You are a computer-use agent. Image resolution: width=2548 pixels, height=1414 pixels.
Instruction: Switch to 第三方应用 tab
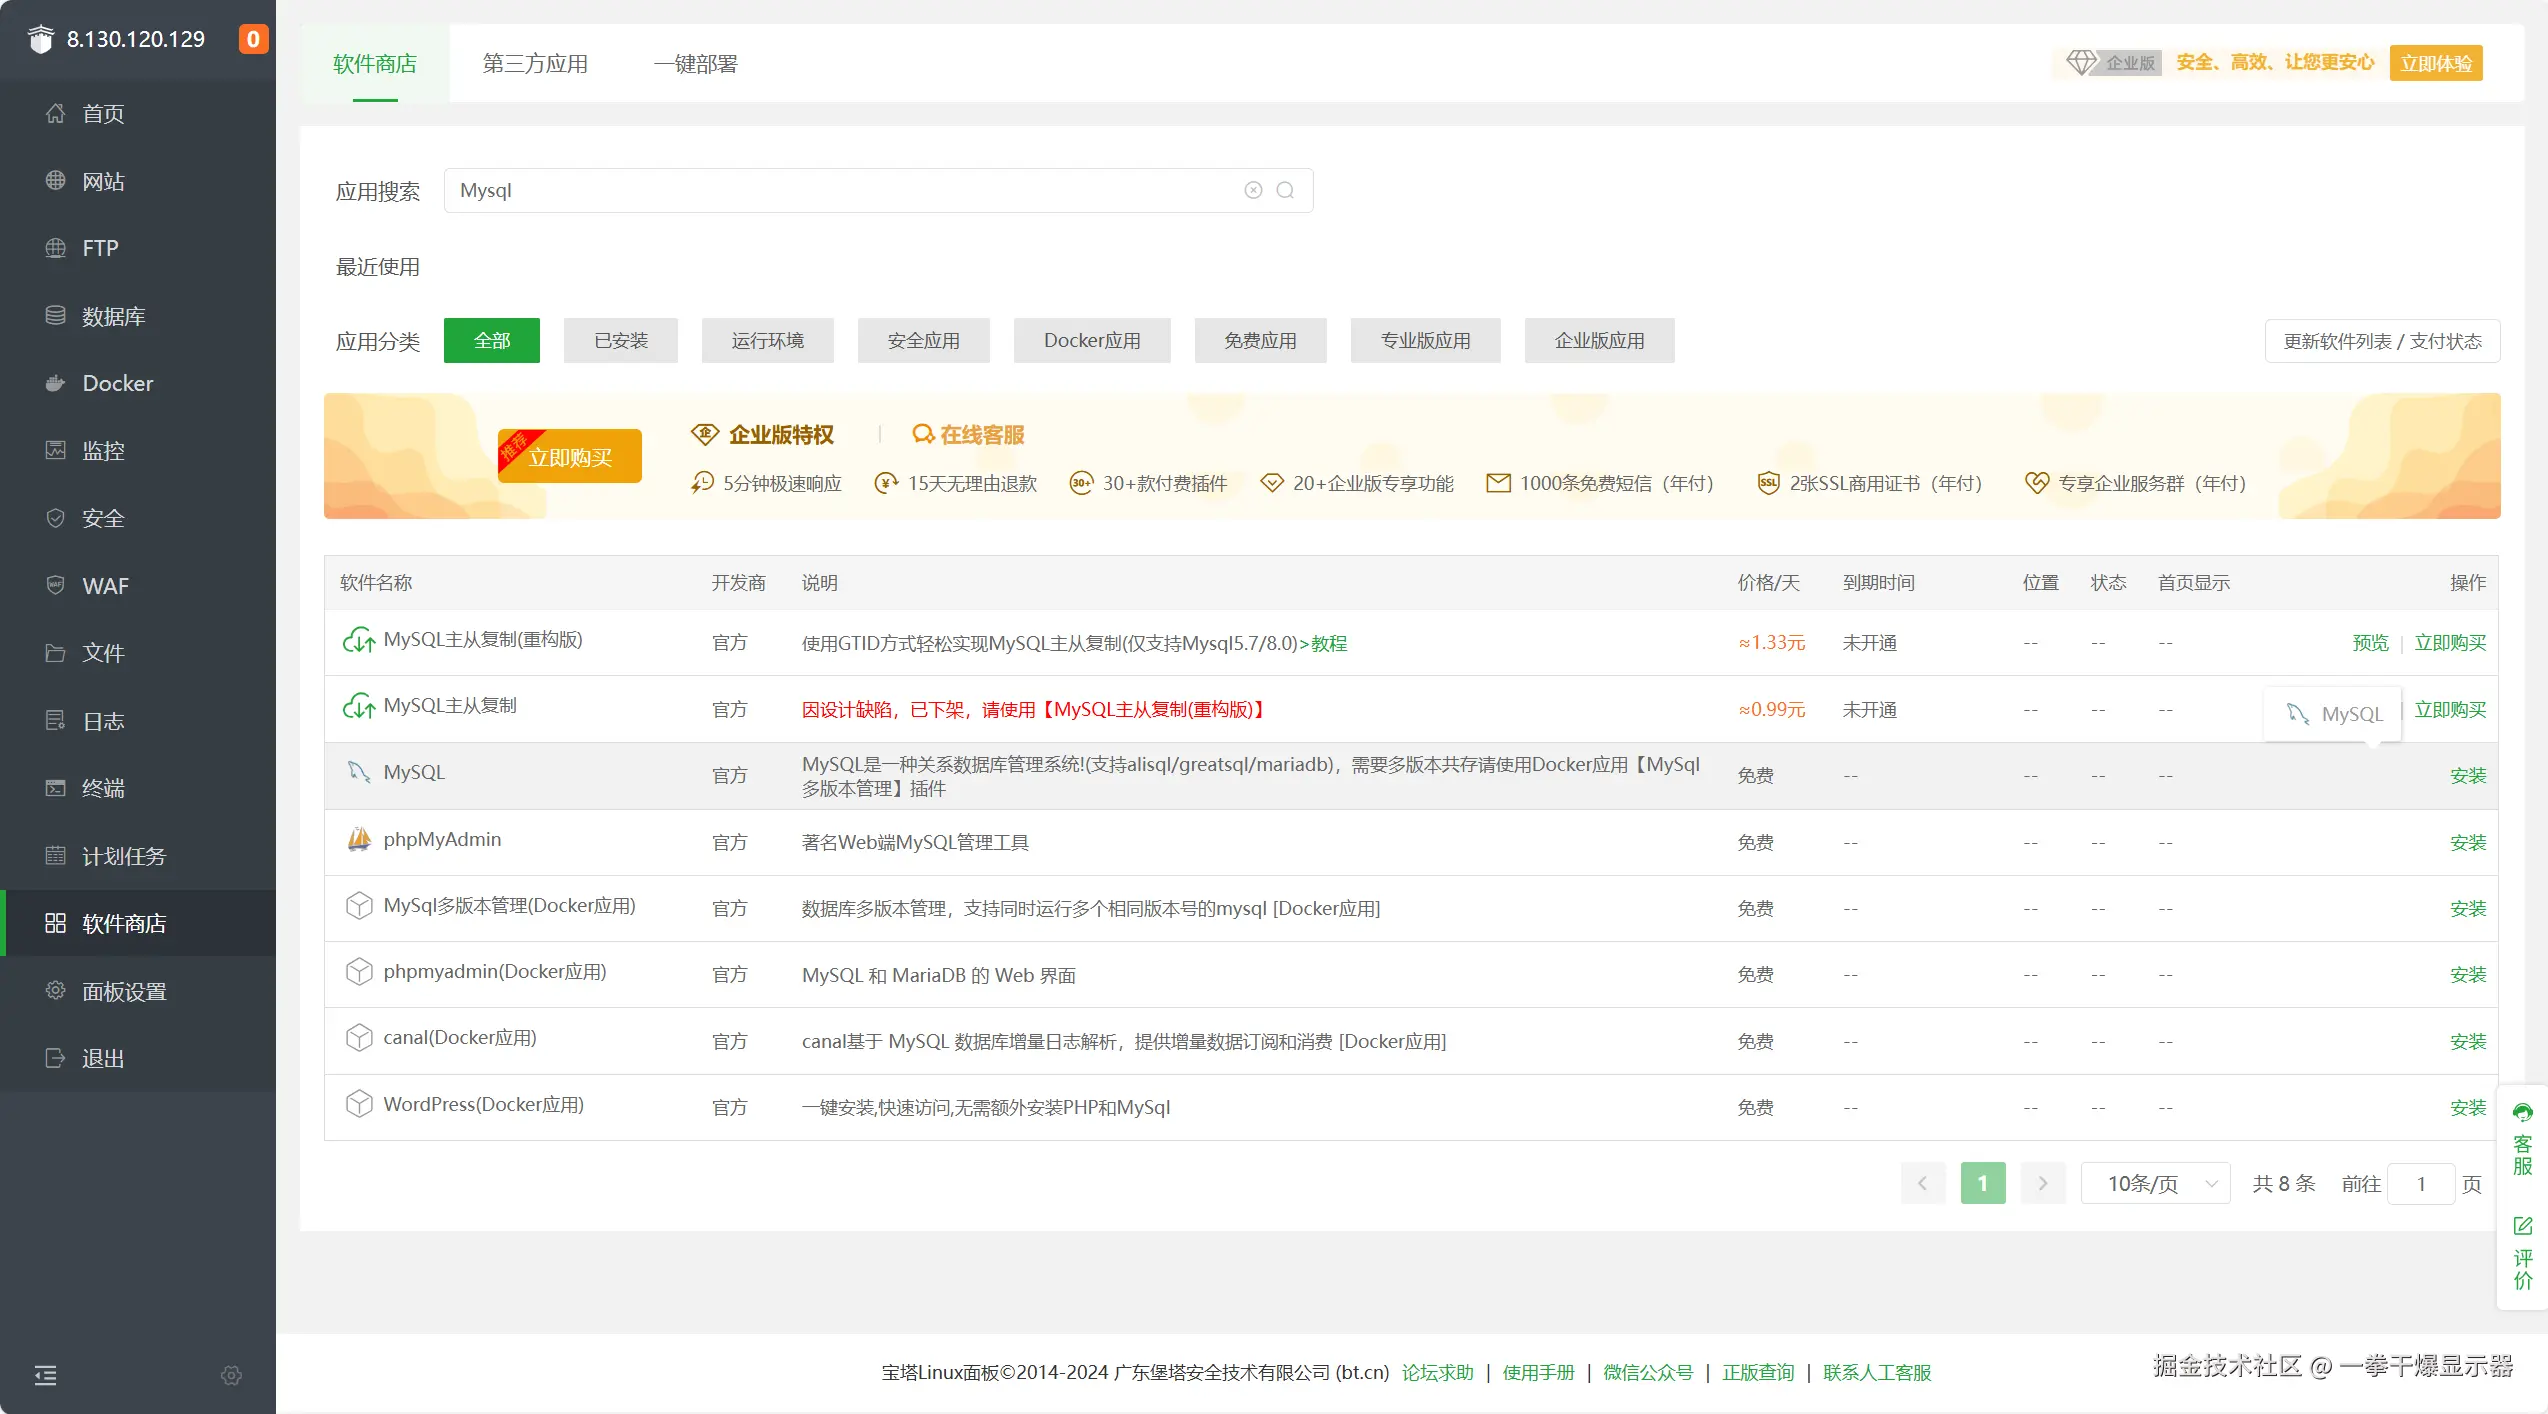click(535, 64)
